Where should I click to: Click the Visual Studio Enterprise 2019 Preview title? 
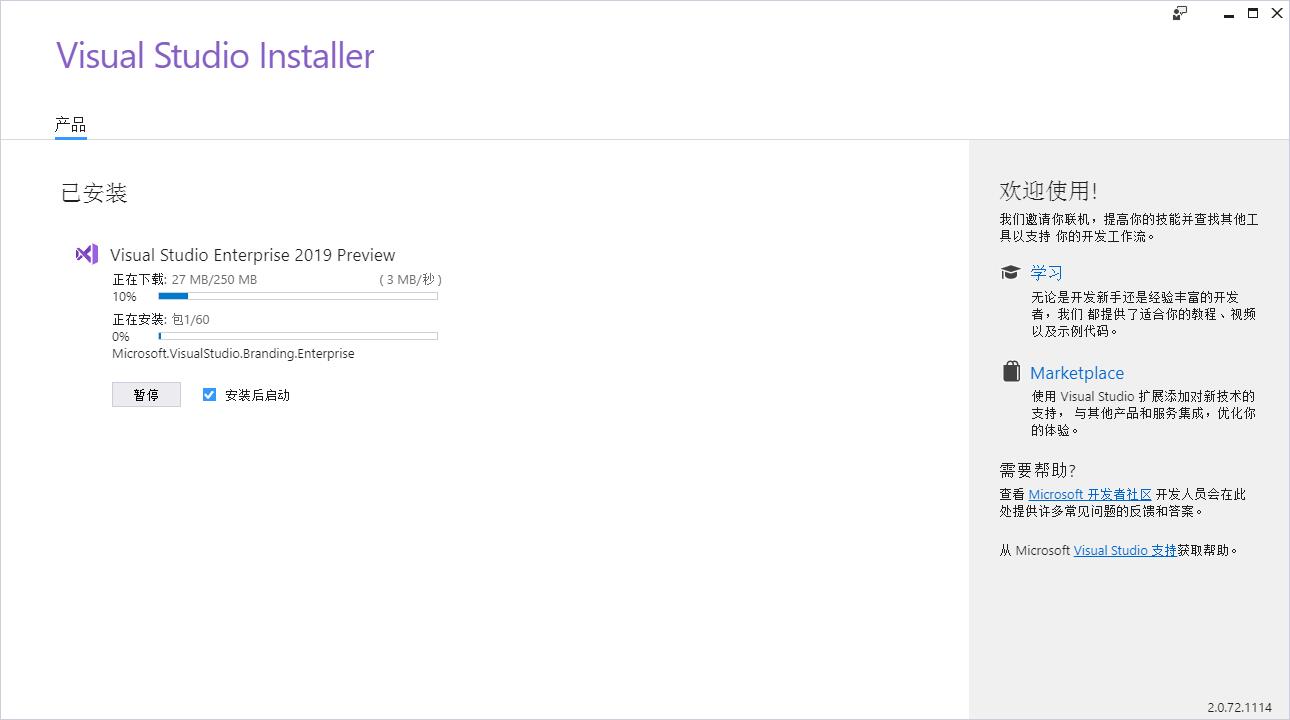coord(252,254)
